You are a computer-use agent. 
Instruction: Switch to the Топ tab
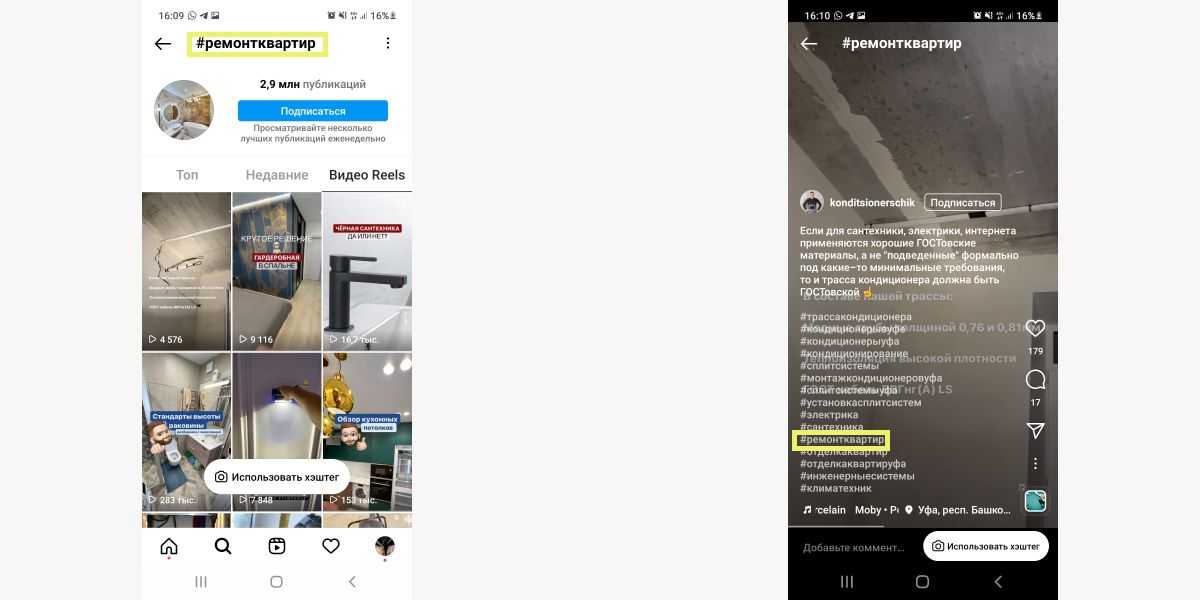point(187,174)
